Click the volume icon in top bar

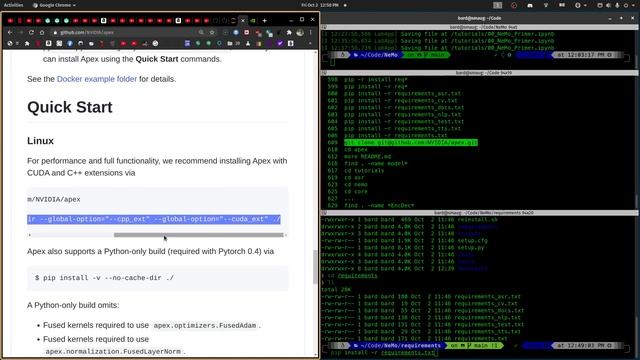[x=609, y=5]
